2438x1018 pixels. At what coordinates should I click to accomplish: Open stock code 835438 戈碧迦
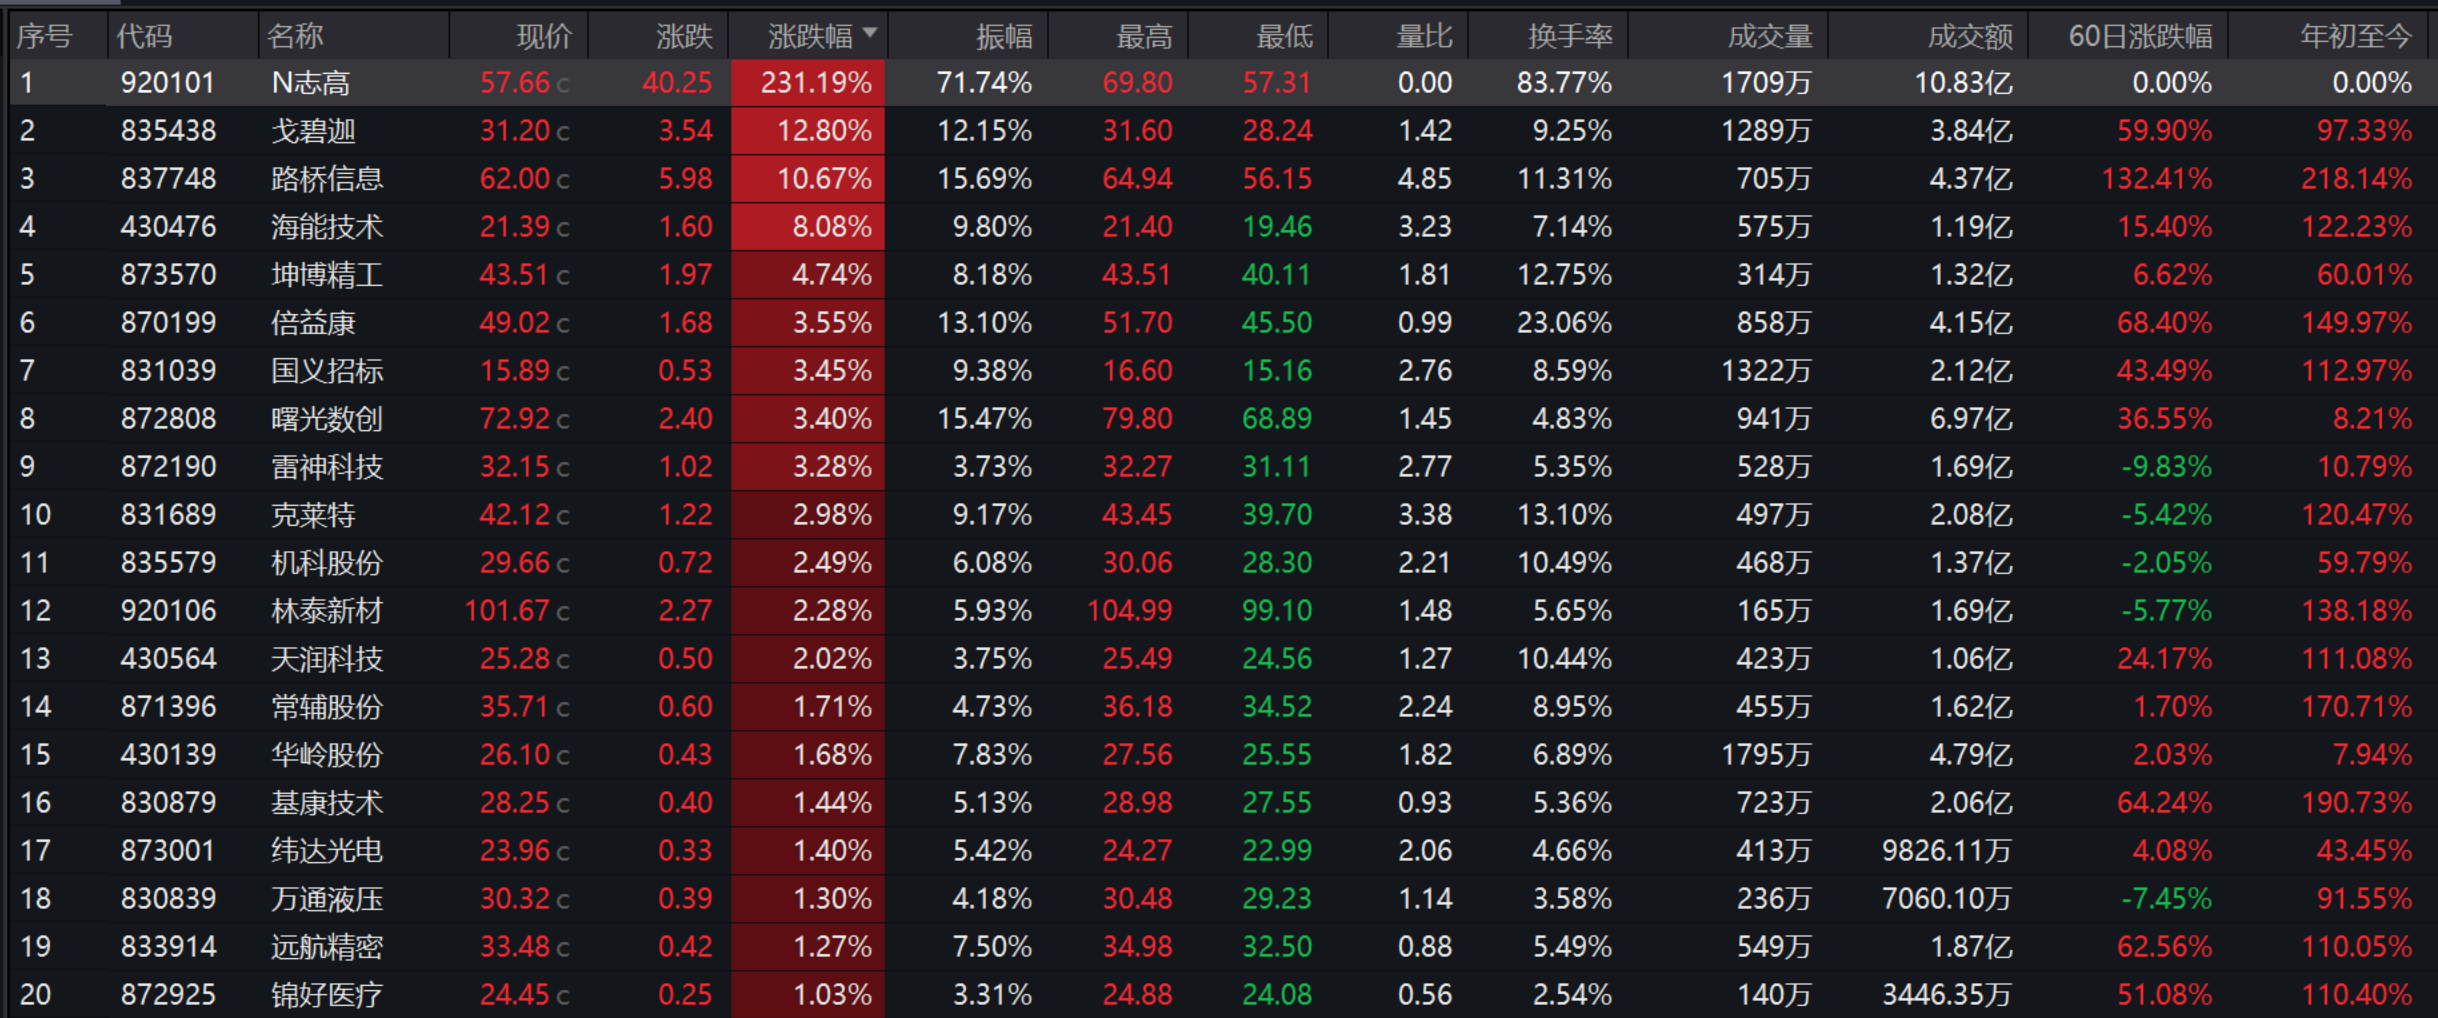click(x=168, y=130)
